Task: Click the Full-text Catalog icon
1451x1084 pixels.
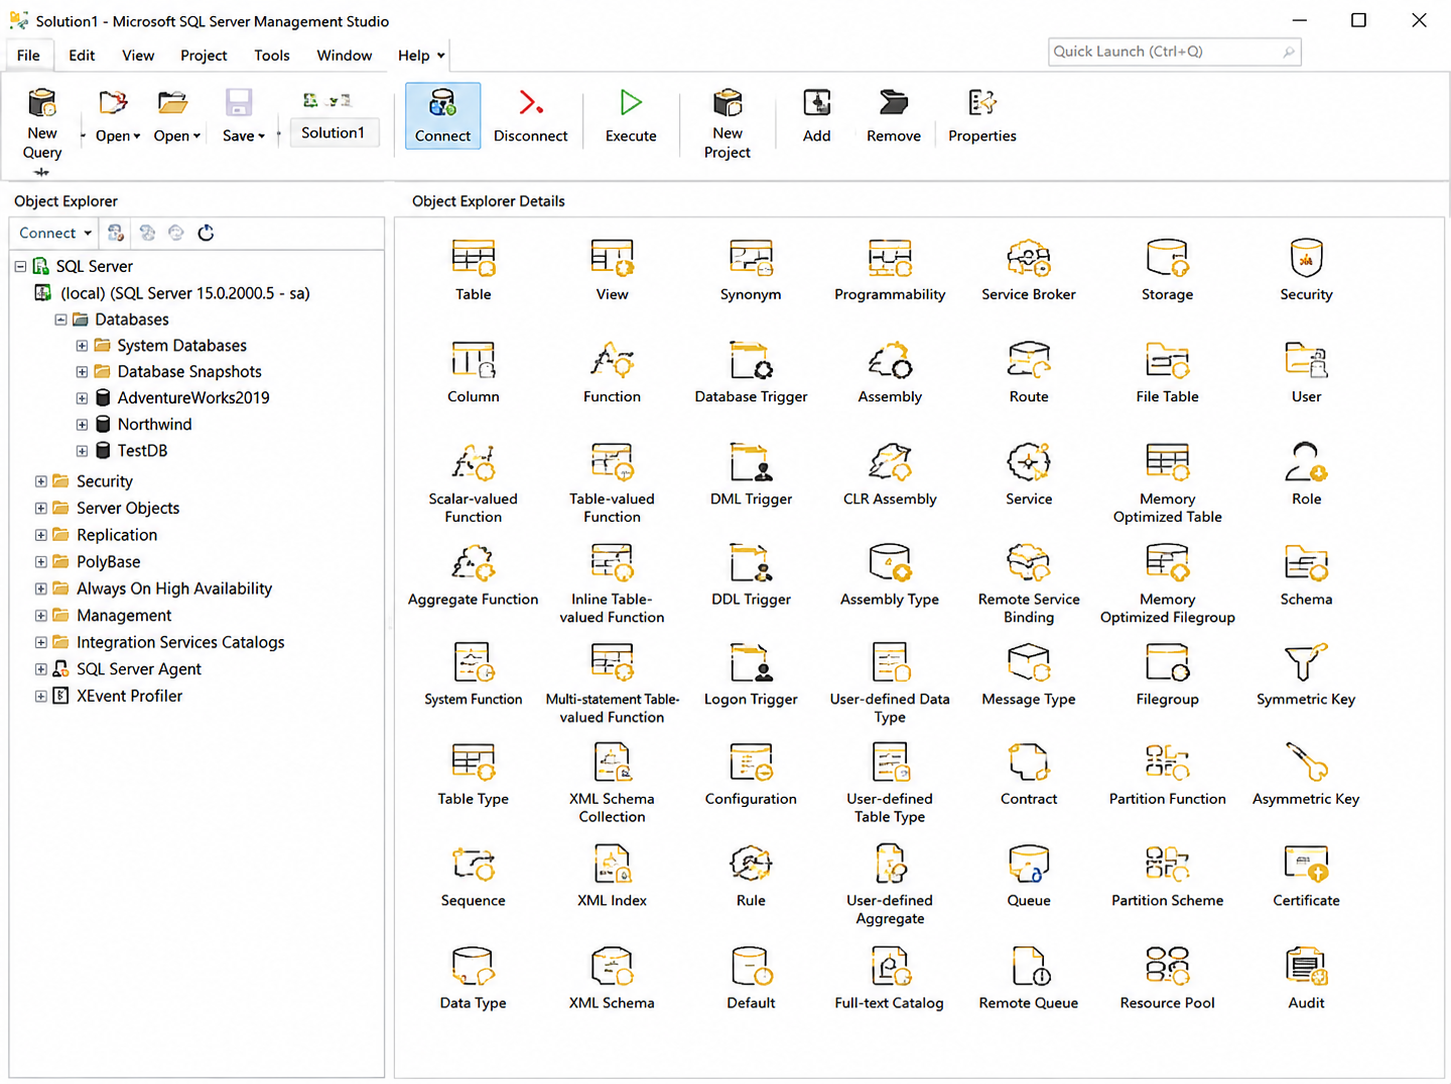Action: [x=890, y=966]
